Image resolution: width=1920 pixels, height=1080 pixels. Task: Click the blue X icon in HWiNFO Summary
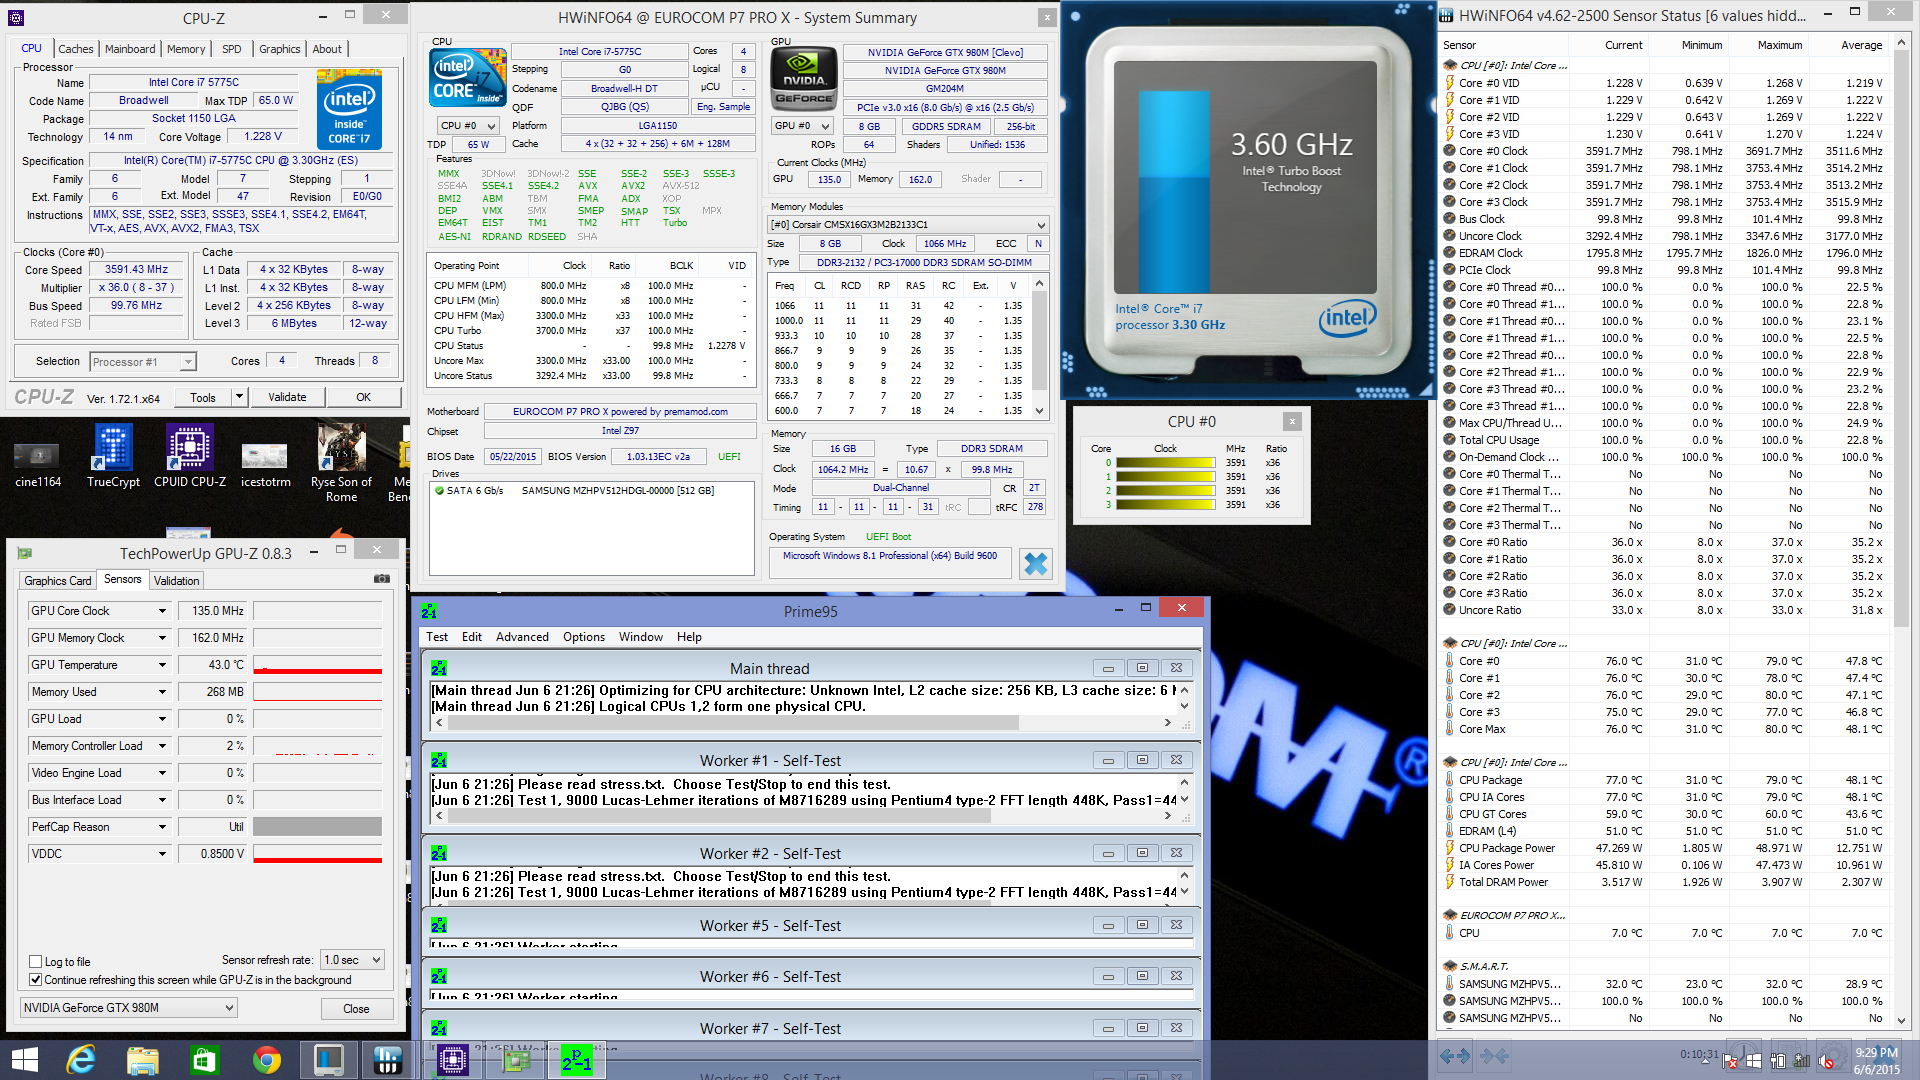click(1036, 564)
